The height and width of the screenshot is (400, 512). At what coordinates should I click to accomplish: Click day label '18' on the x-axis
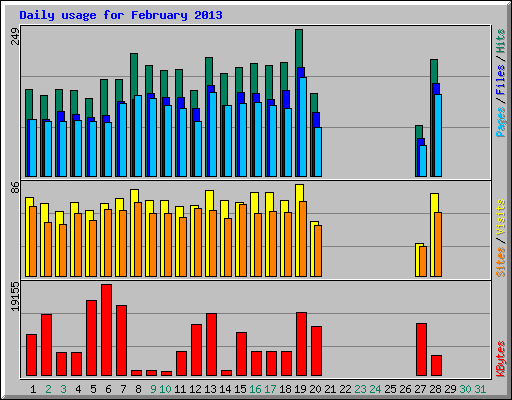[x=285, y=389]
